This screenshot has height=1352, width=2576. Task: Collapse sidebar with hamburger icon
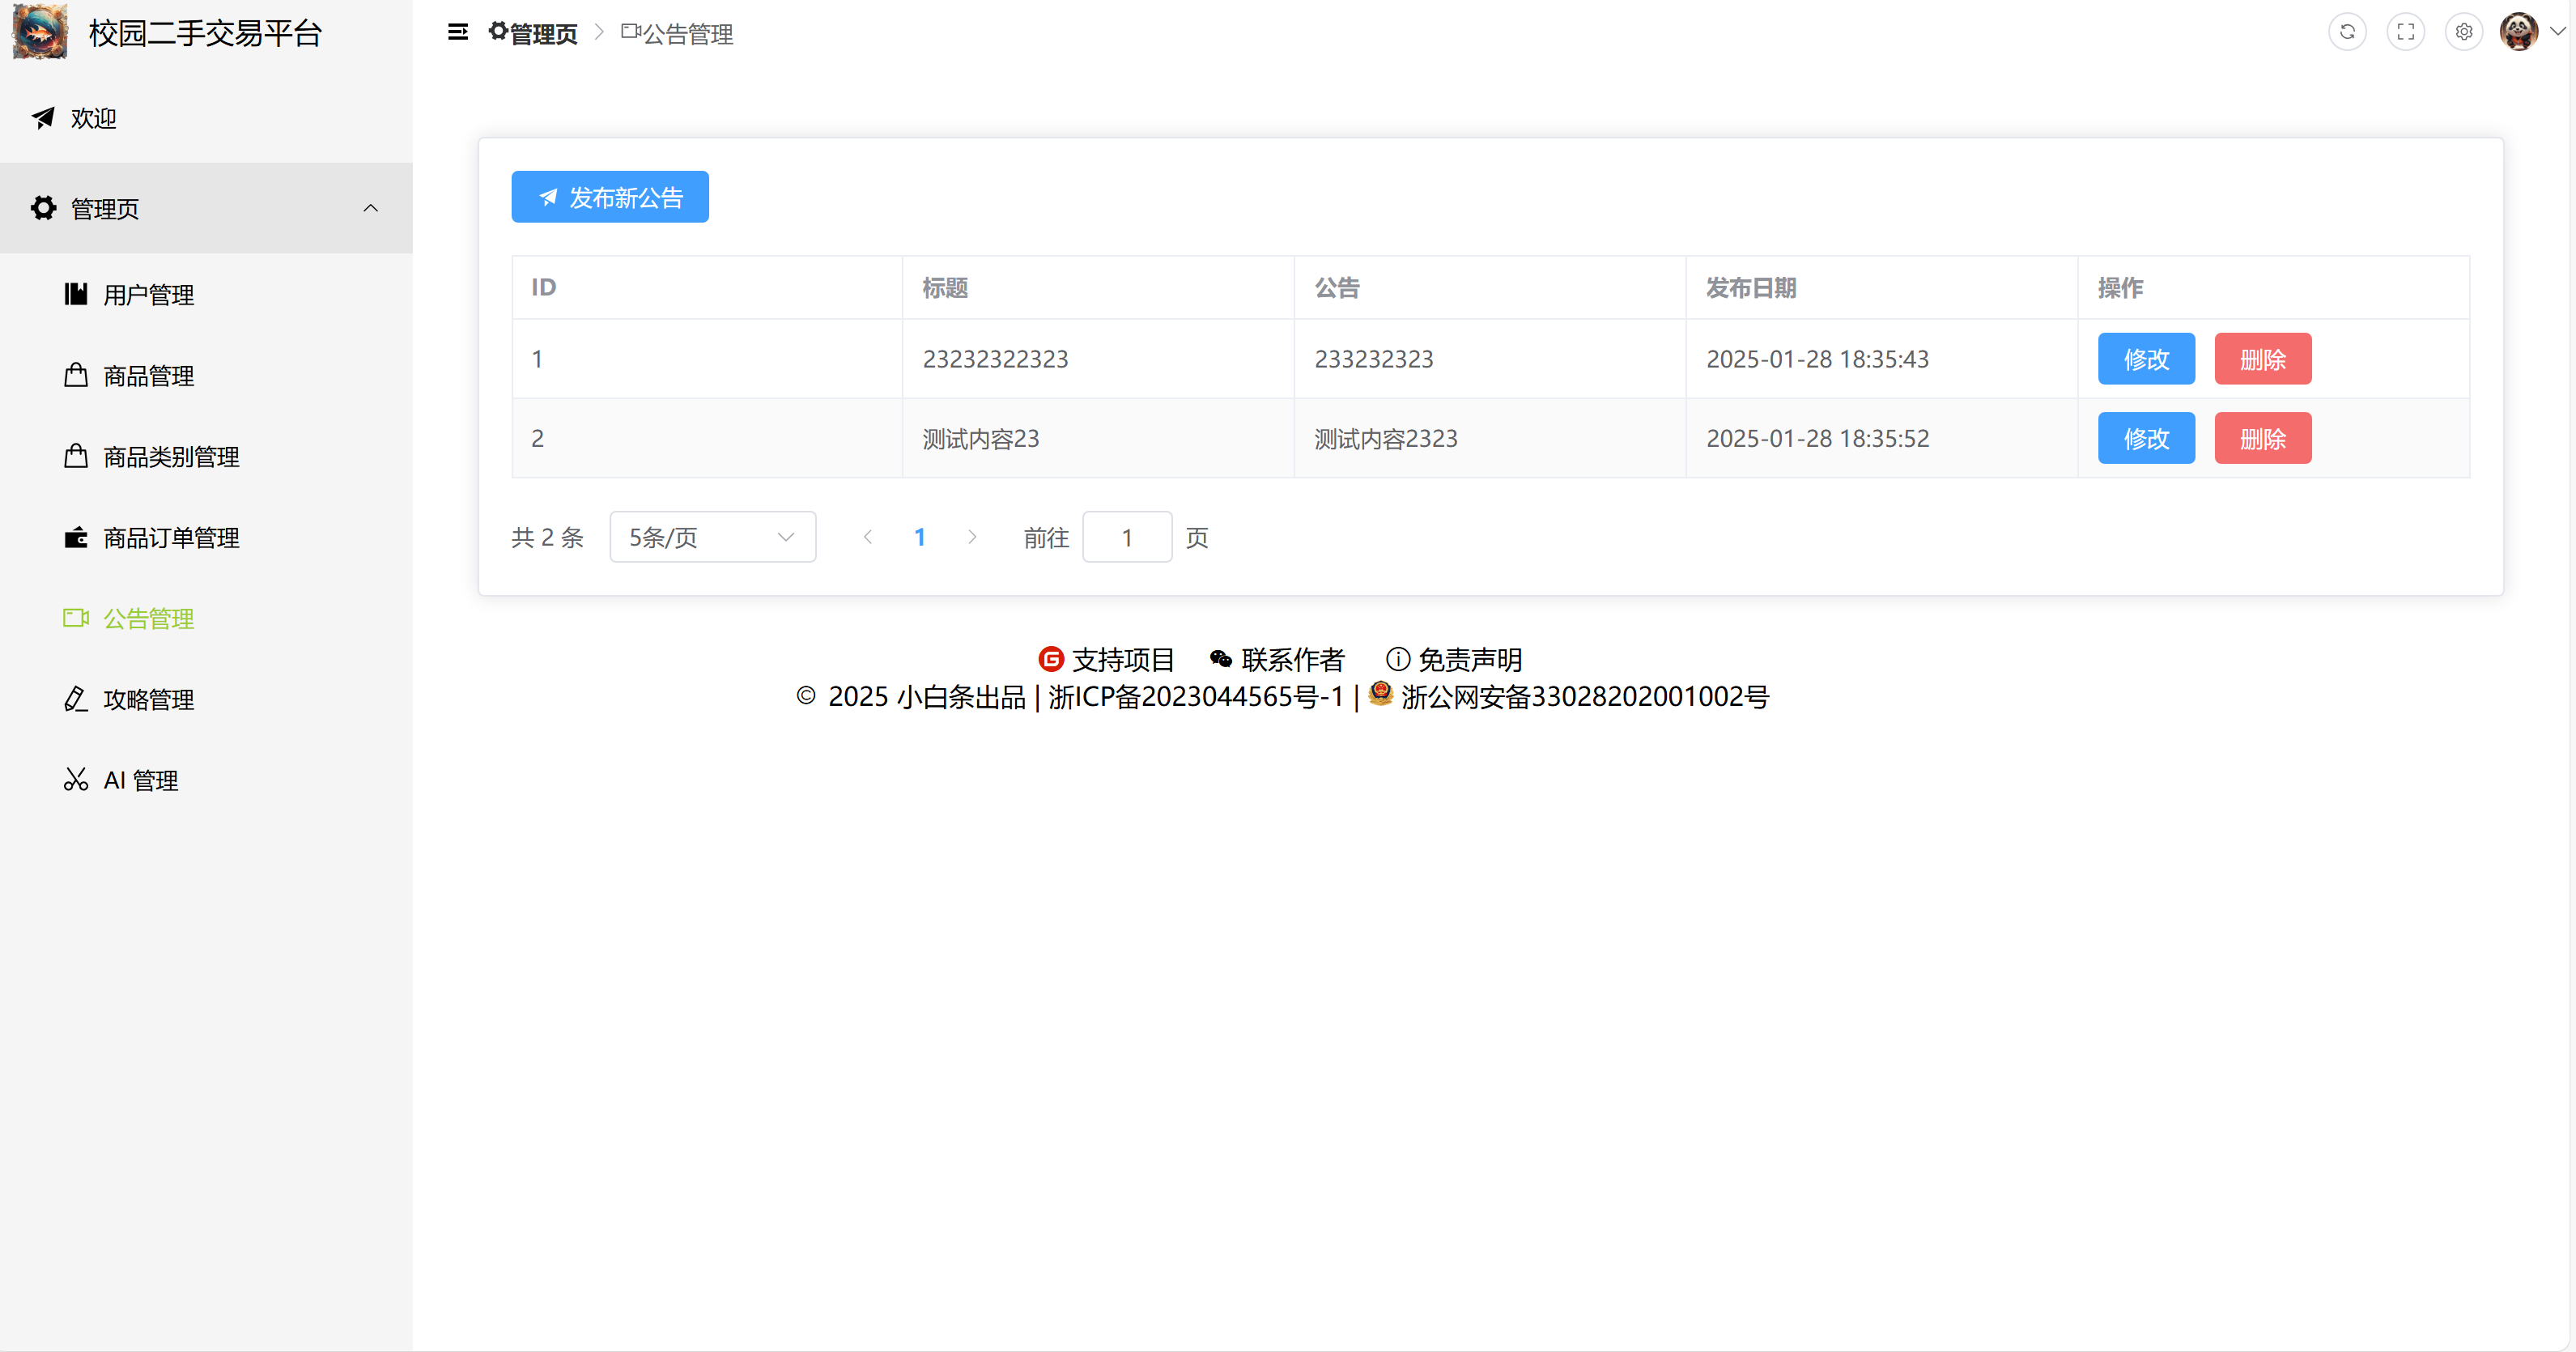point(458,32)
